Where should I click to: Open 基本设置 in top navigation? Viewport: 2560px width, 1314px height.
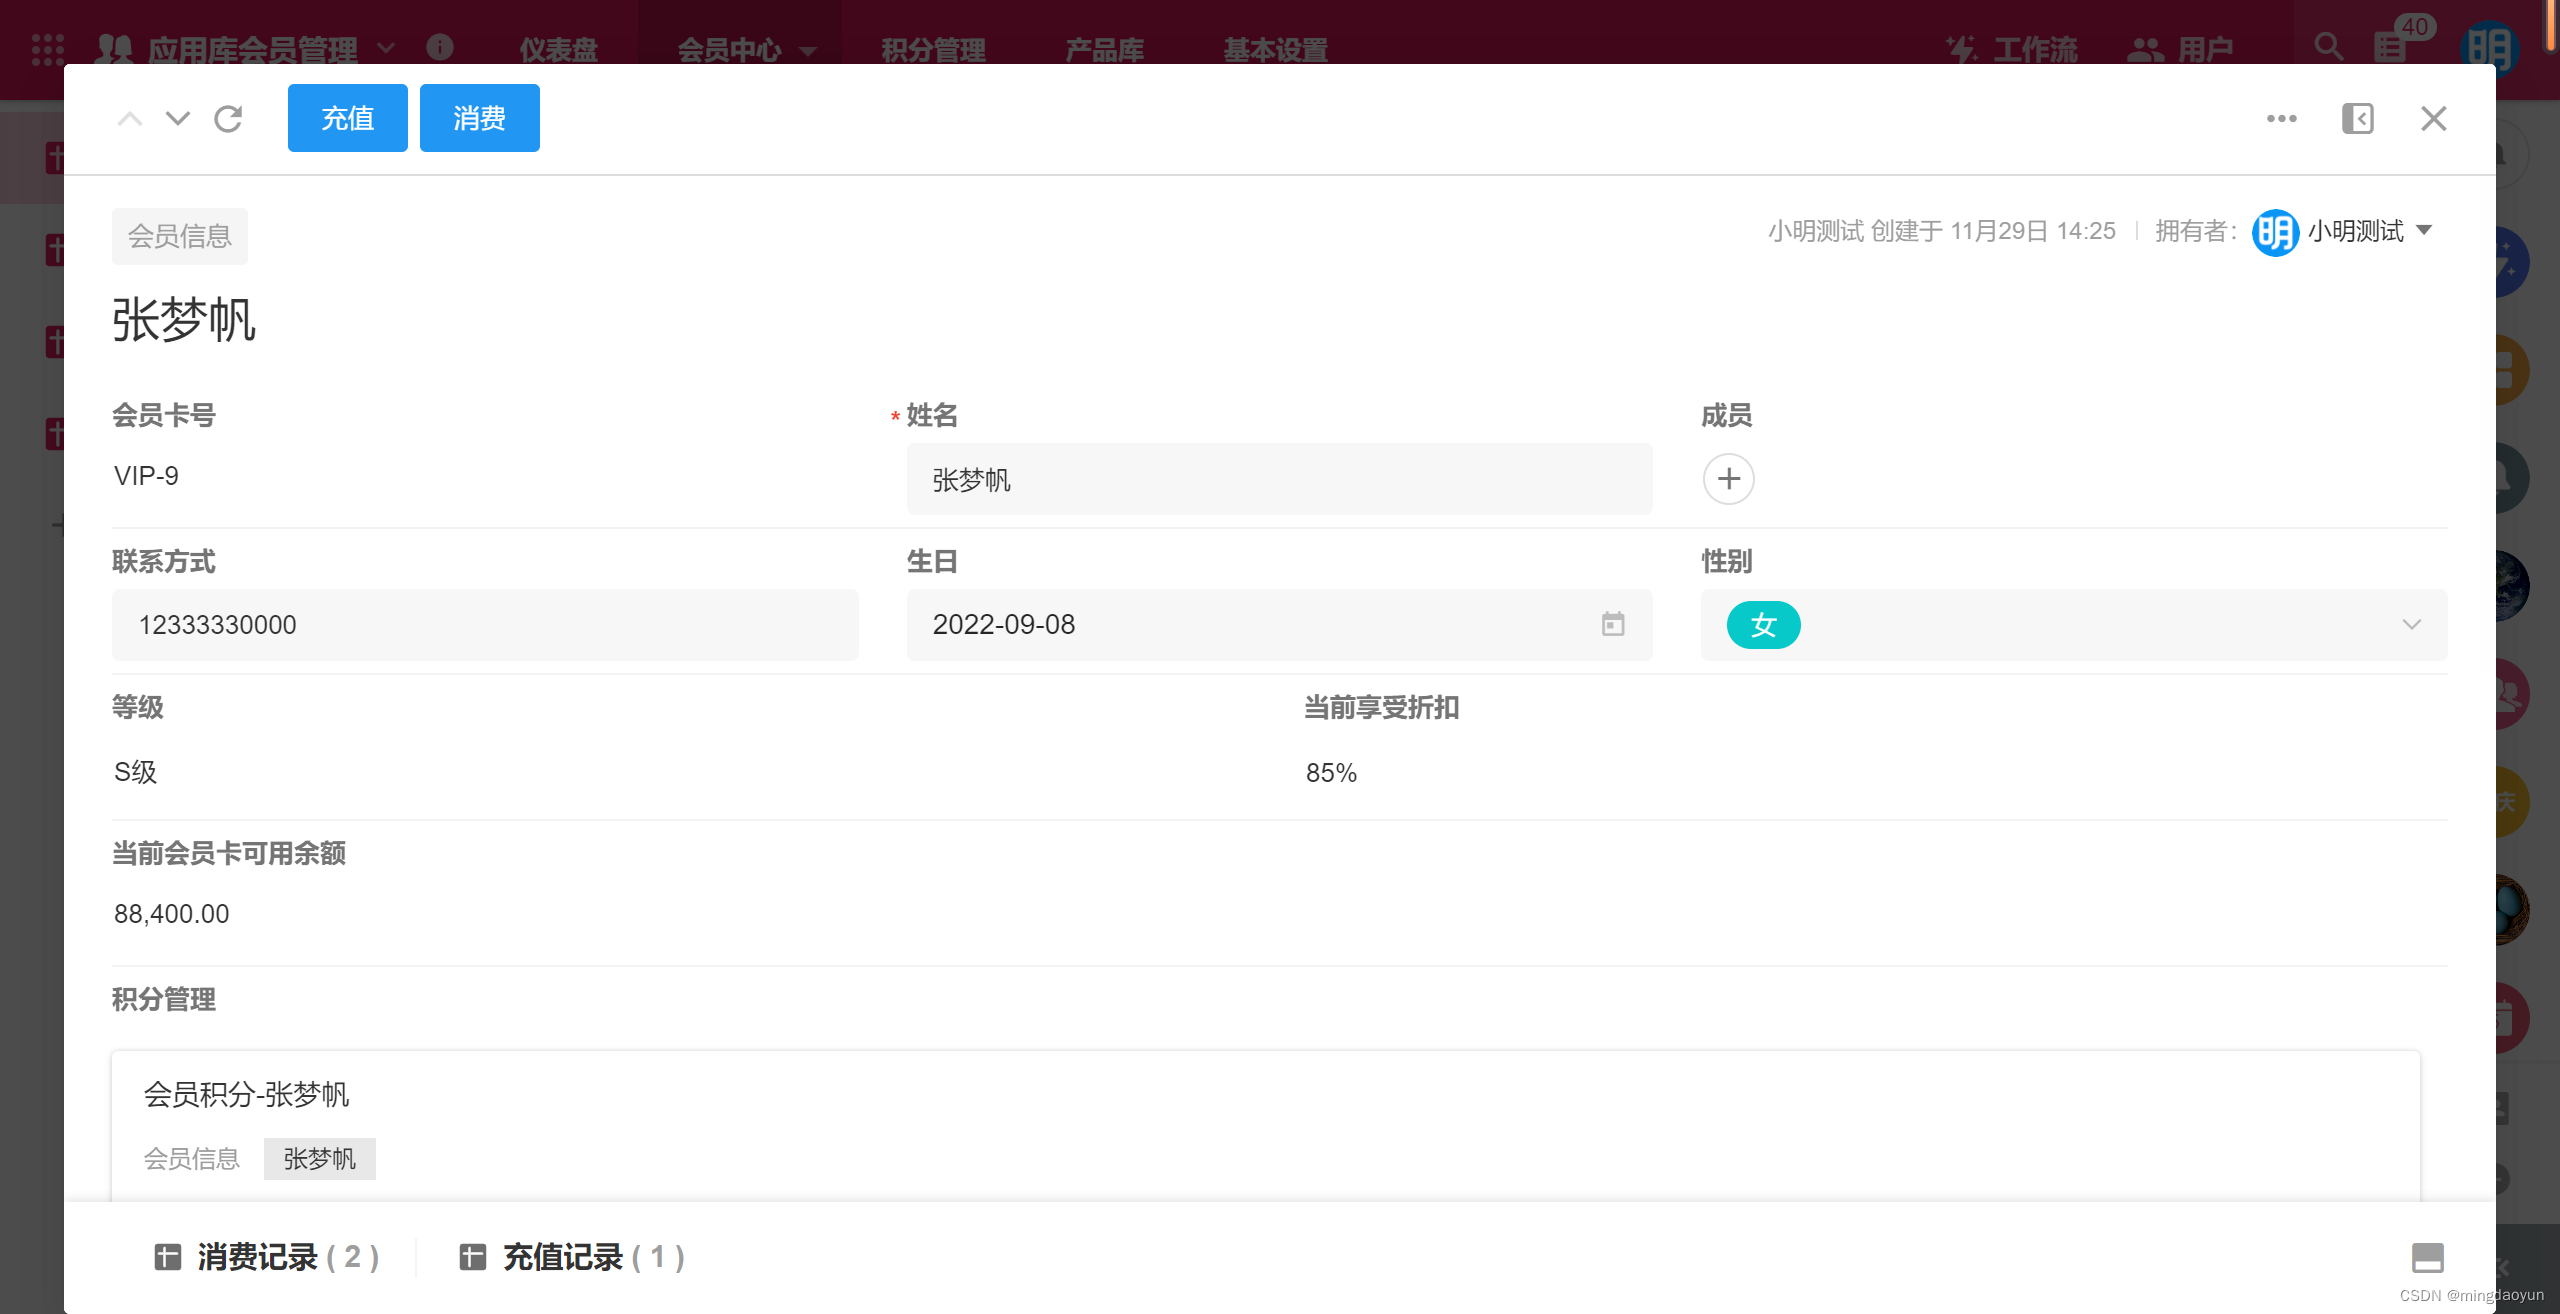point(1276,49)
